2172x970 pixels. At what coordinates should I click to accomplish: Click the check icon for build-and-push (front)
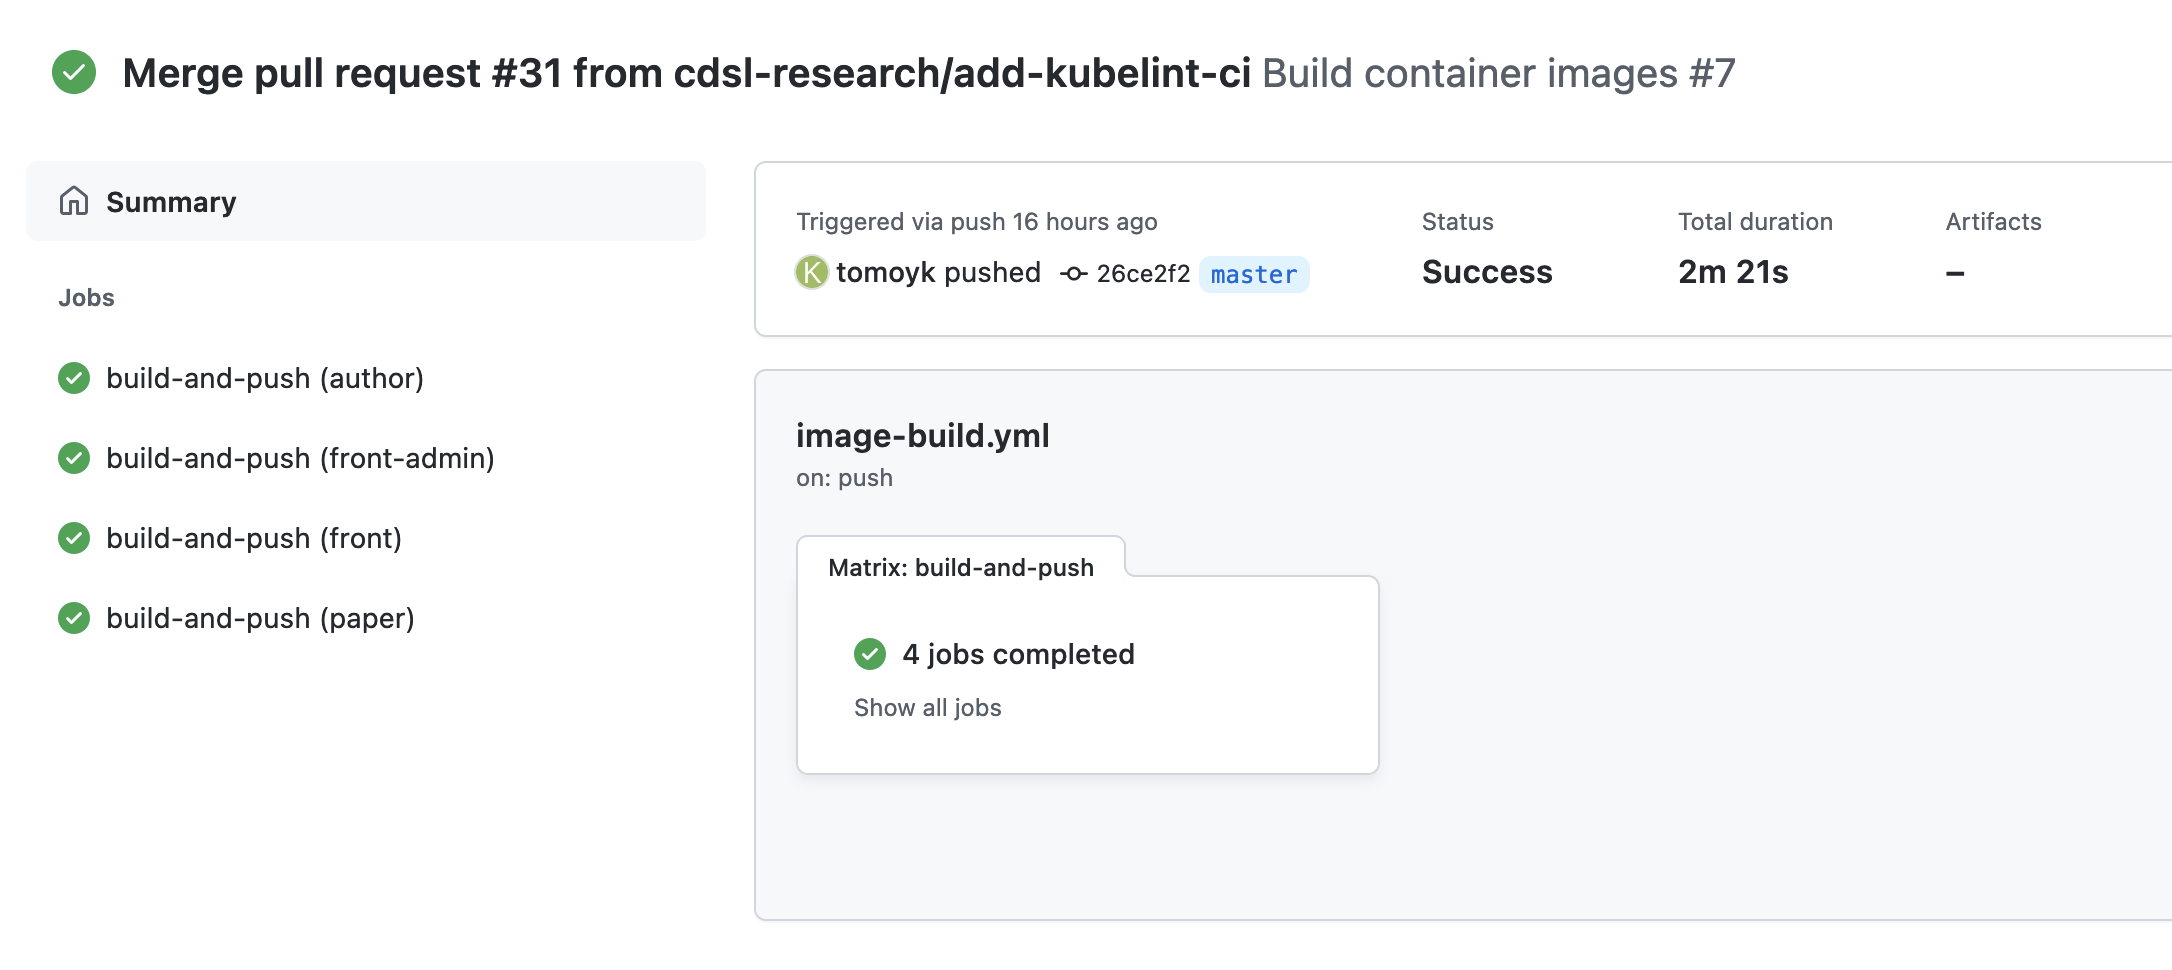tap(73, 538)
